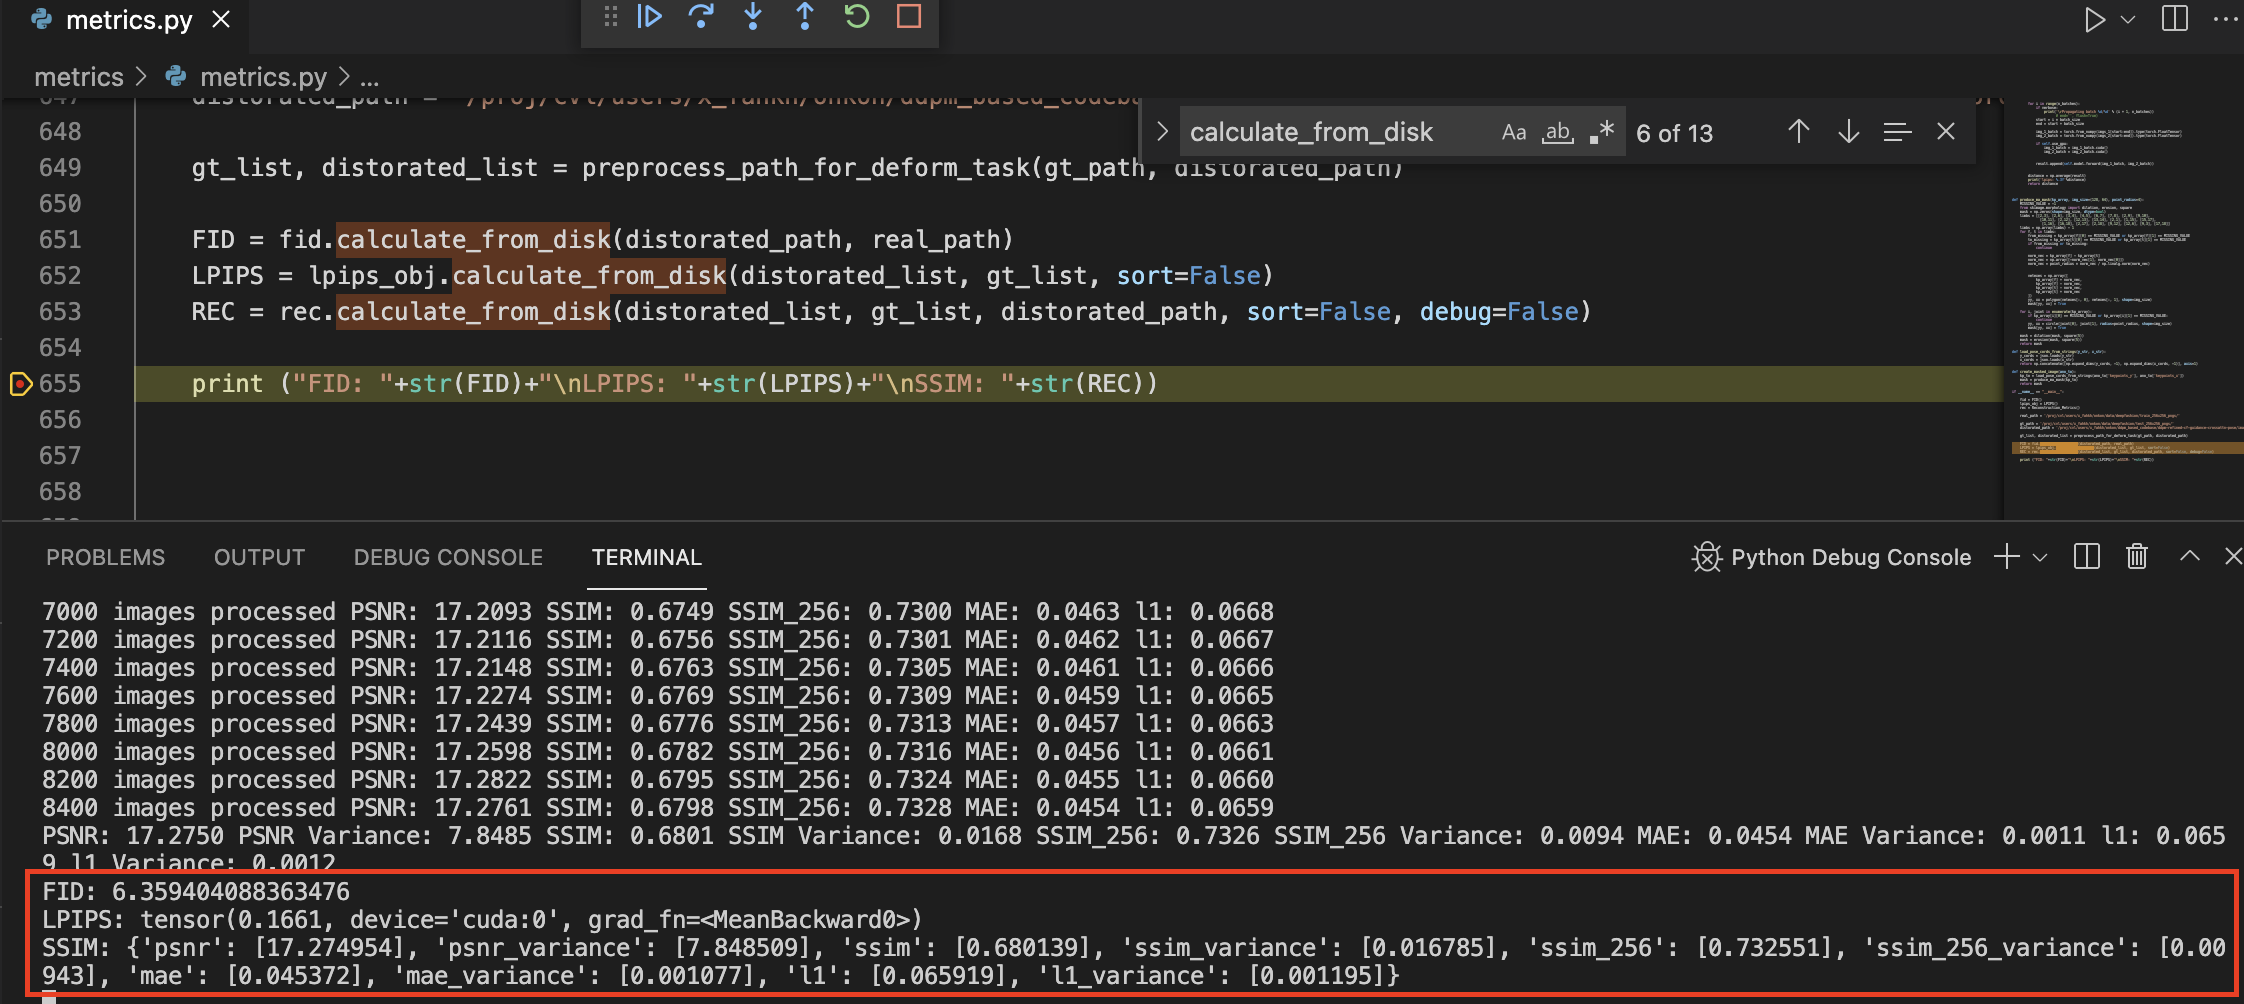
Task: Go to next search match
Action: [x=1848, y=131]
